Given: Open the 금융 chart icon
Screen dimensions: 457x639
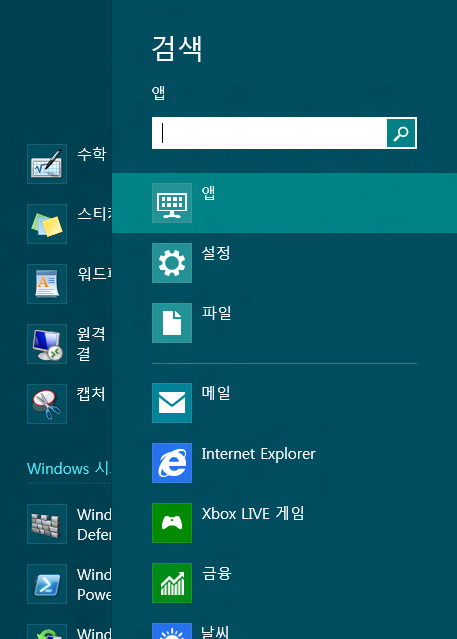Looking at the screenshot, I should [x=172, y=583].
